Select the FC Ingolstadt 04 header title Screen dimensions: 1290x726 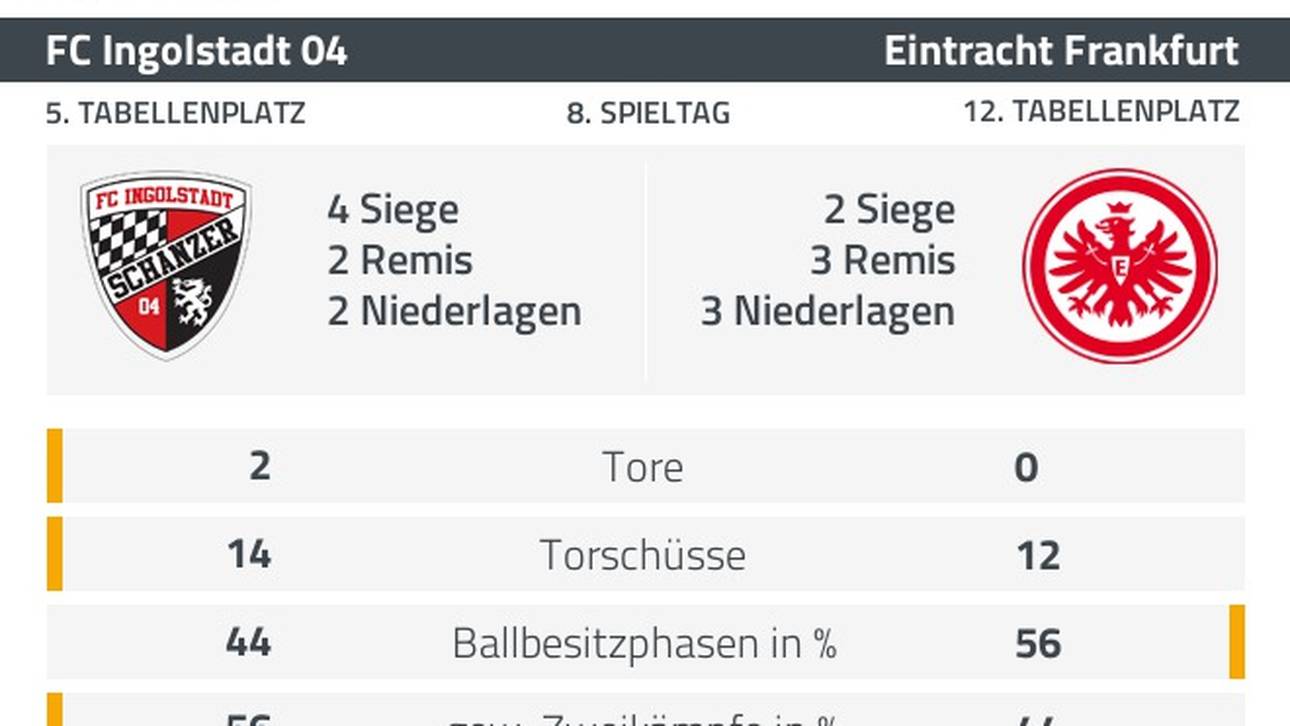(197, 51)
